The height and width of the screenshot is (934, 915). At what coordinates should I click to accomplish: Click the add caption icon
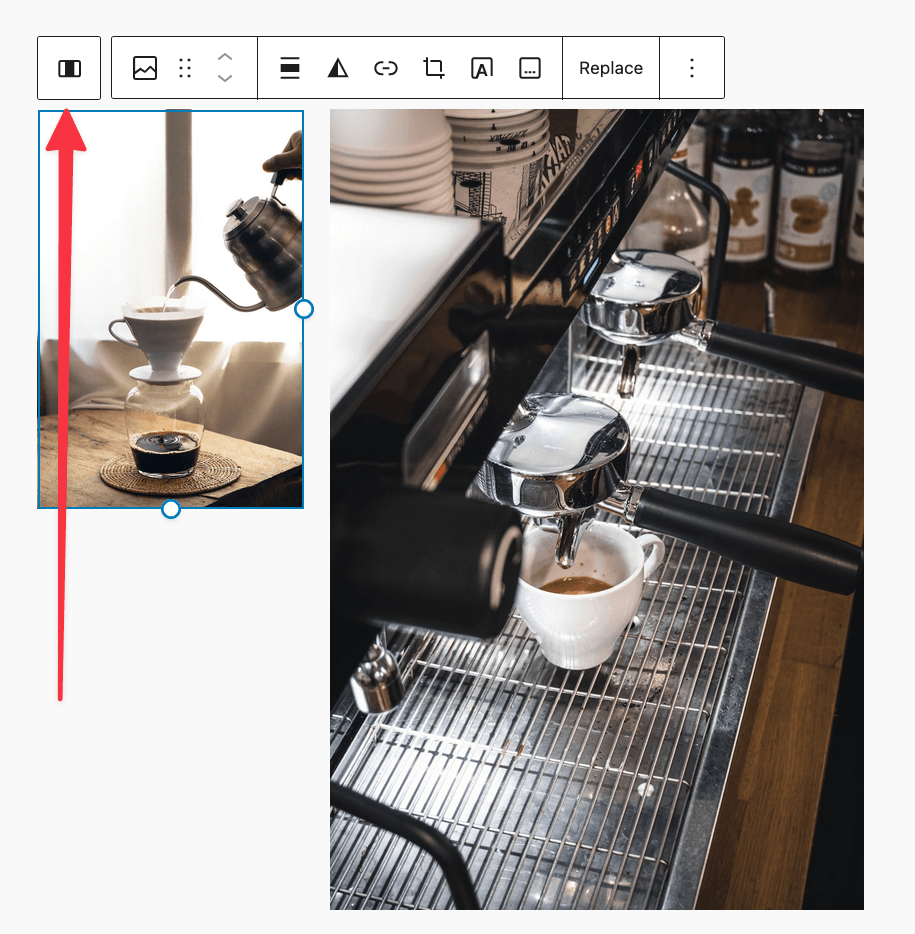[x=530, y=68]
